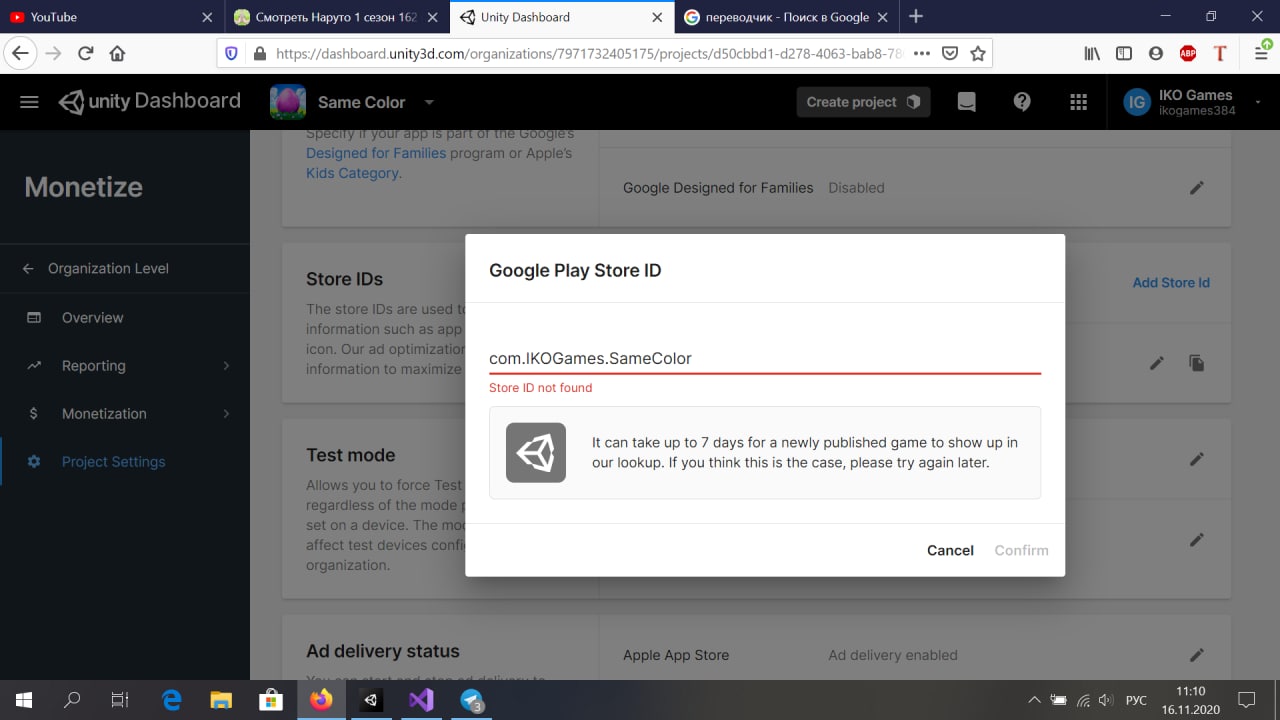Copy the Store ID with copy icon
Screen dimensions: 1280x720
coord(1197,363)
